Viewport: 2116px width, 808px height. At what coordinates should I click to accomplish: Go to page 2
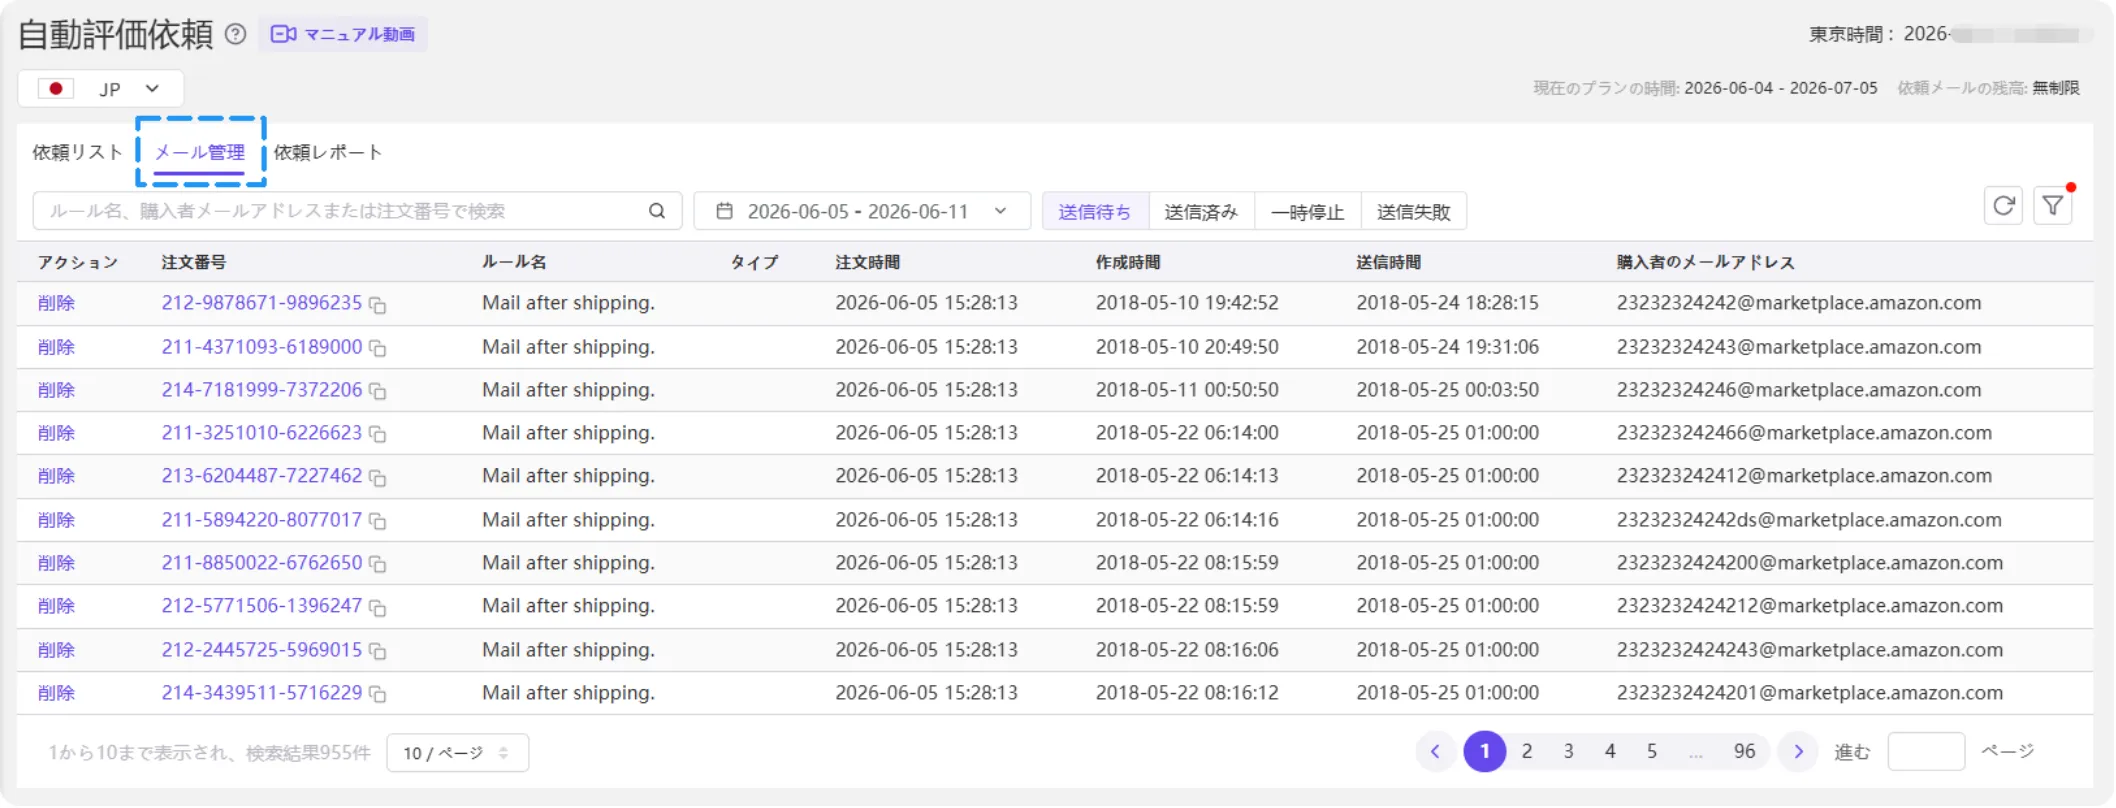[x=1527, y=751]
